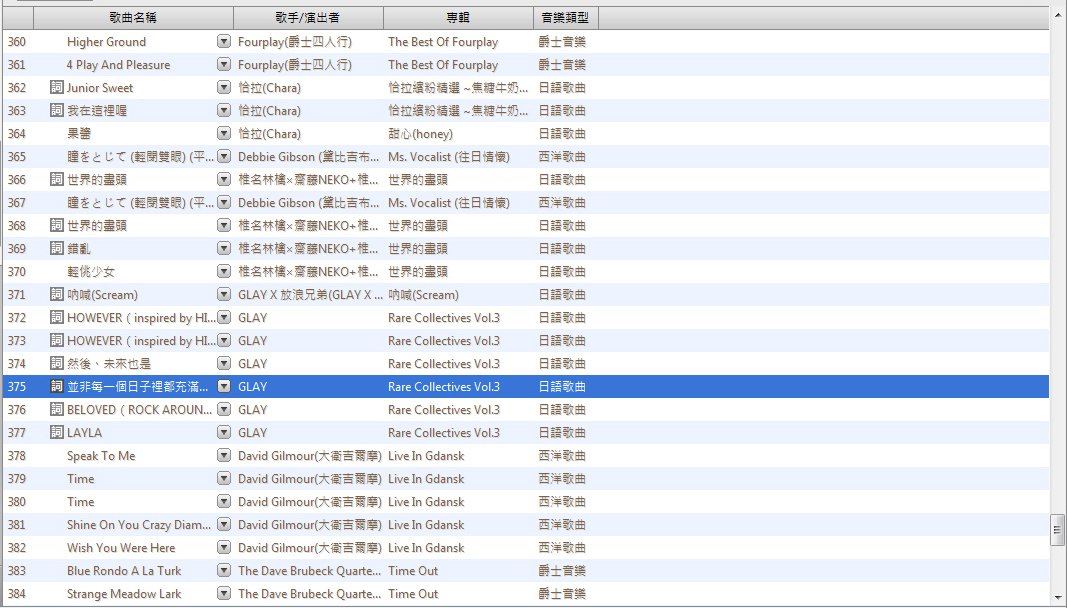
Task: Click David Gilmour artist in row 381
Action: point(310,524)
